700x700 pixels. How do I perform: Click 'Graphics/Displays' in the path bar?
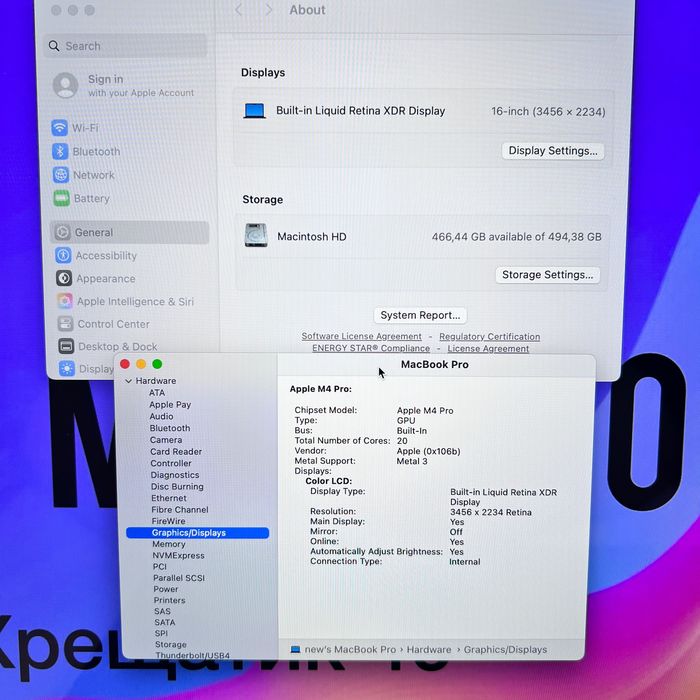505,650
